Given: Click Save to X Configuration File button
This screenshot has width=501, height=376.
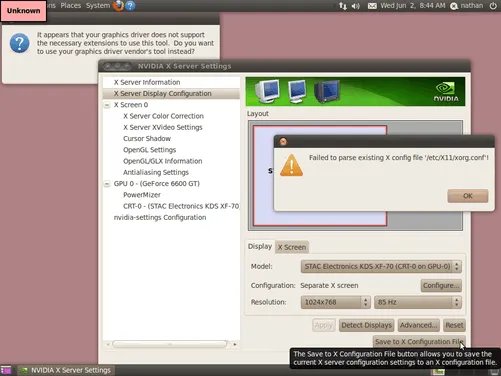Looking at the screenshot, I should tap(419, 341).
